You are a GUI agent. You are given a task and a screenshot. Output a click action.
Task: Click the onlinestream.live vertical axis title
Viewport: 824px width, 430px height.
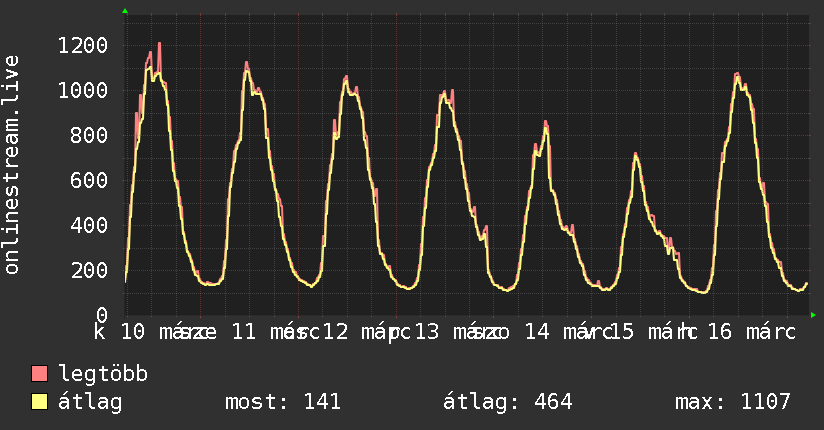tap(11, 165)
